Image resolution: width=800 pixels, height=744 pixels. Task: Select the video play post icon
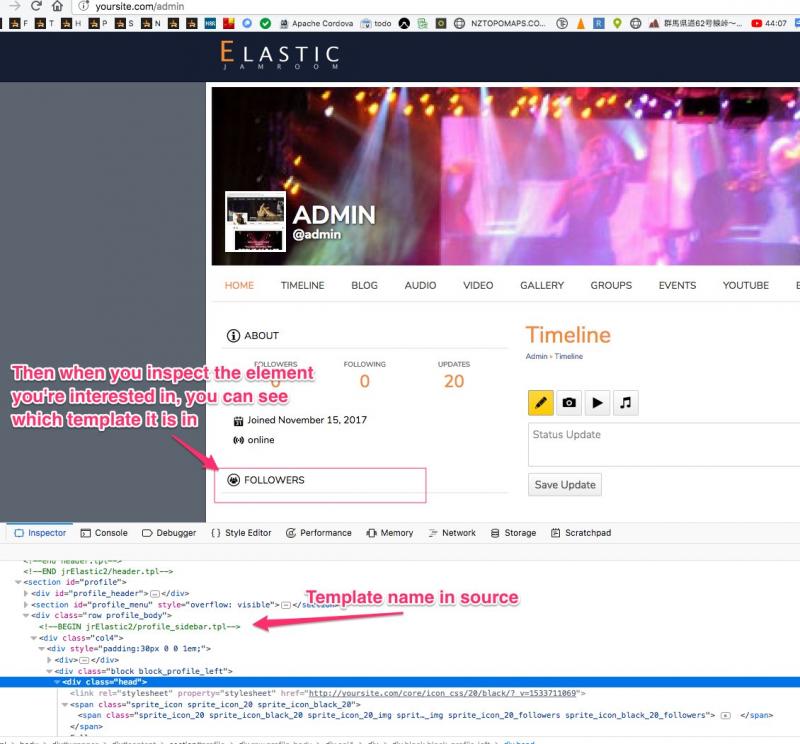pyautogui.click(x=597, y=403)
